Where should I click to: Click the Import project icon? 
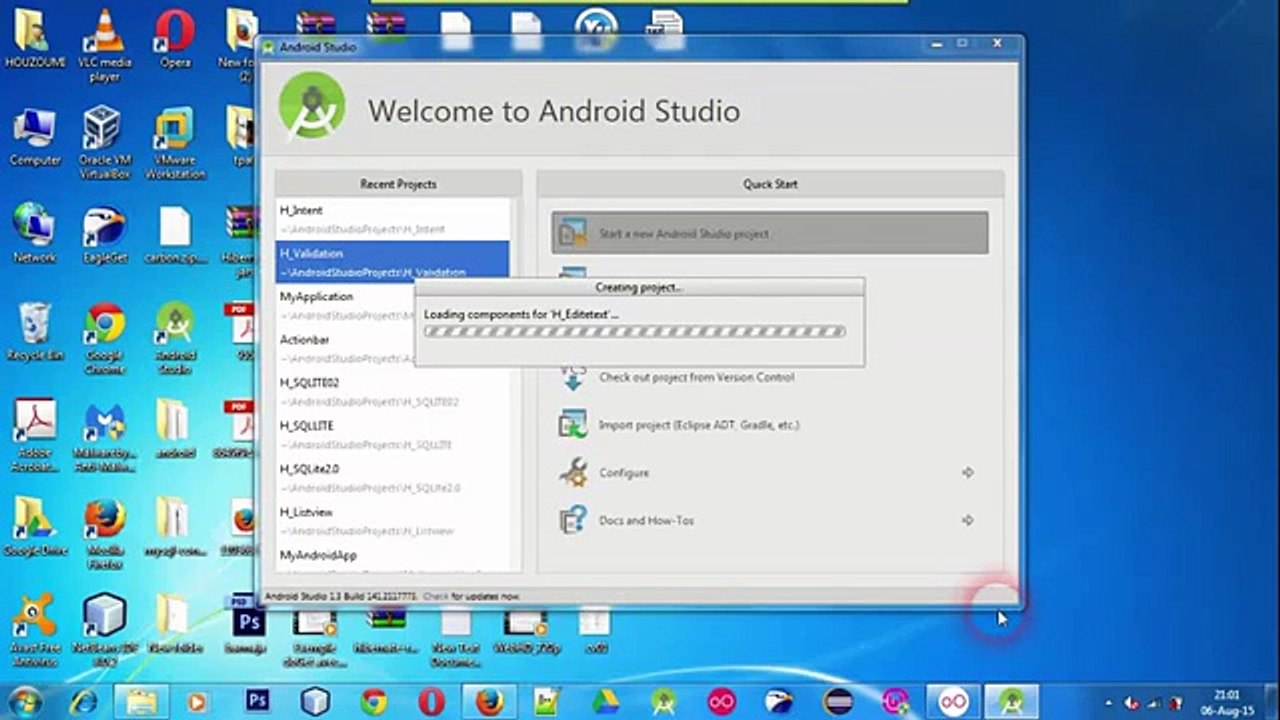click(x=573, y=424)
